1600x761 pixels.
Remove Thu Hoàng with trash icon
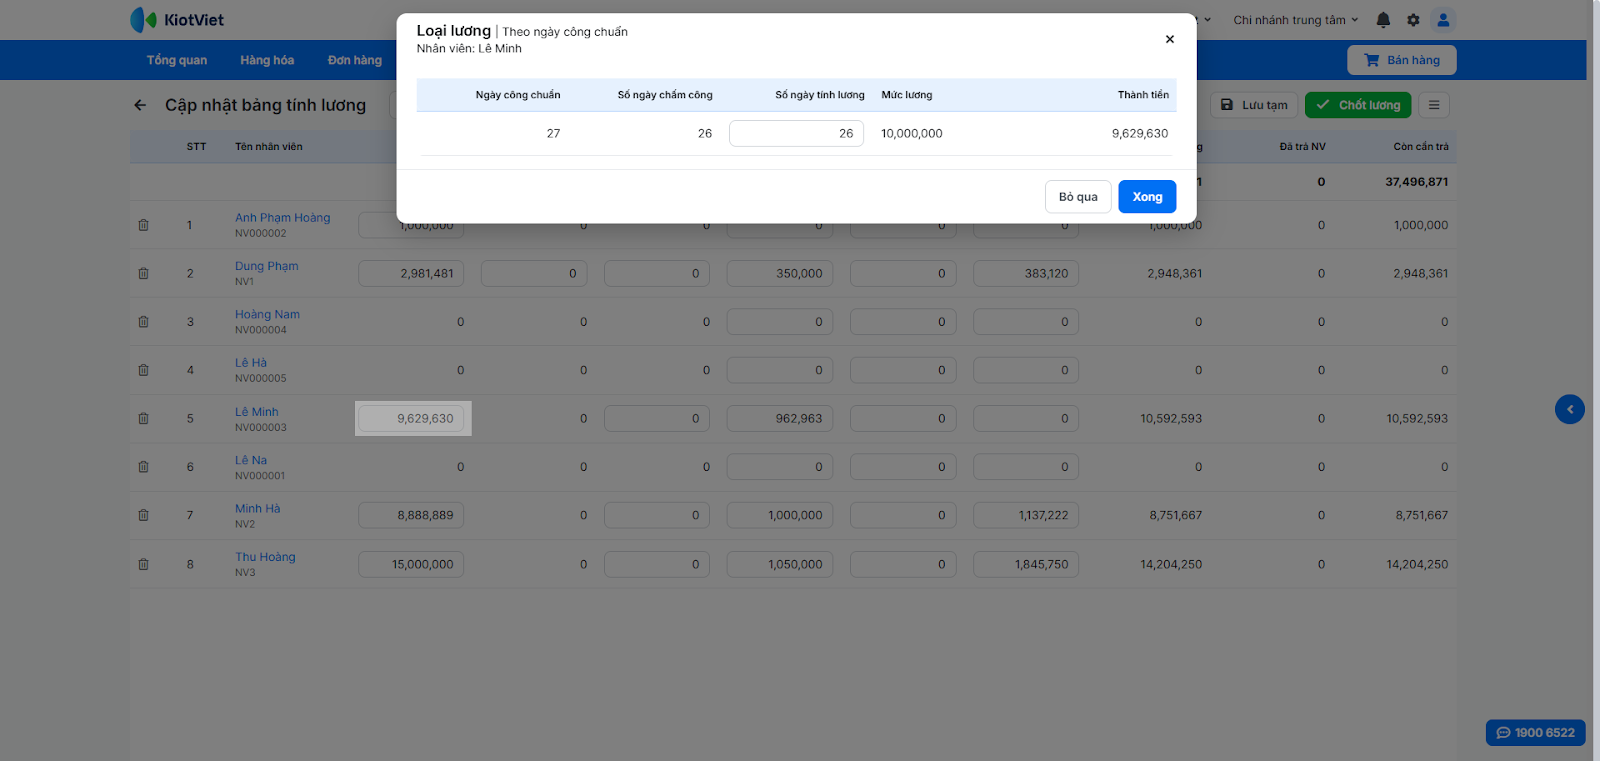[143, 564]
